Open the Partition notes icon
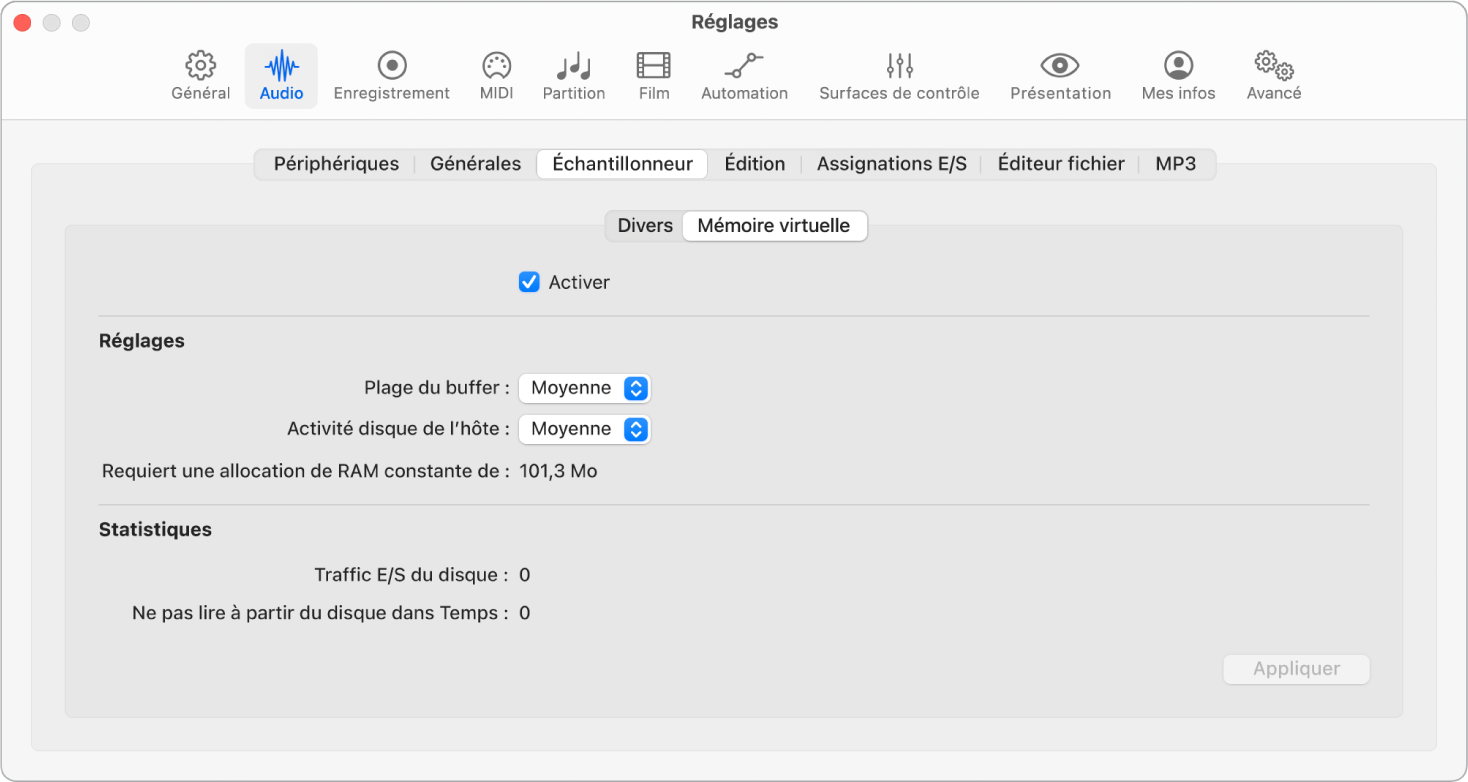 573,67
